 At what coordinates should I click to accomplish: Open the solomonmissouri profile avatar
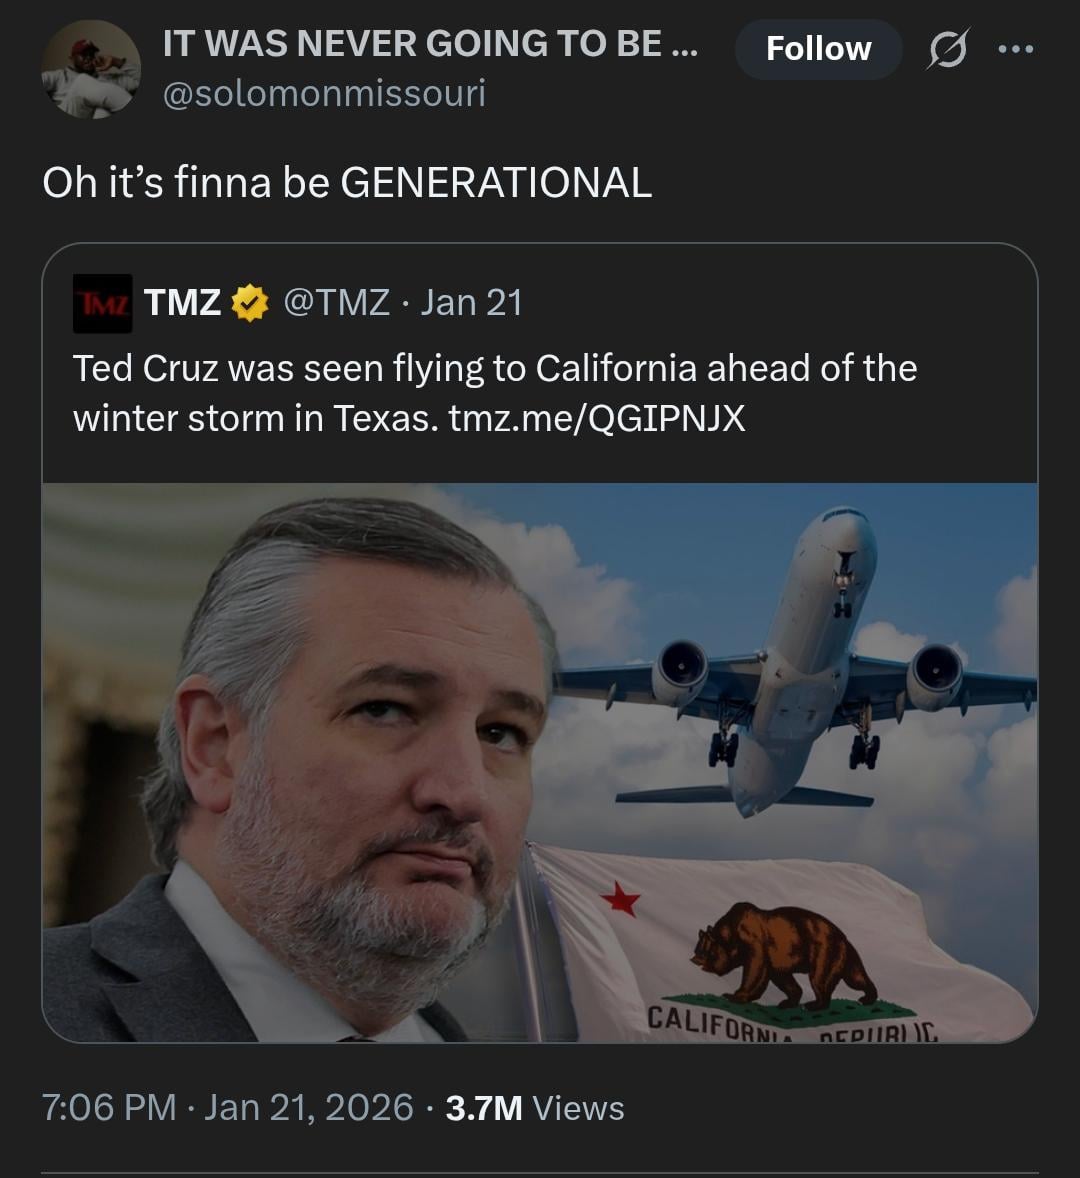[x=91, y=70]
